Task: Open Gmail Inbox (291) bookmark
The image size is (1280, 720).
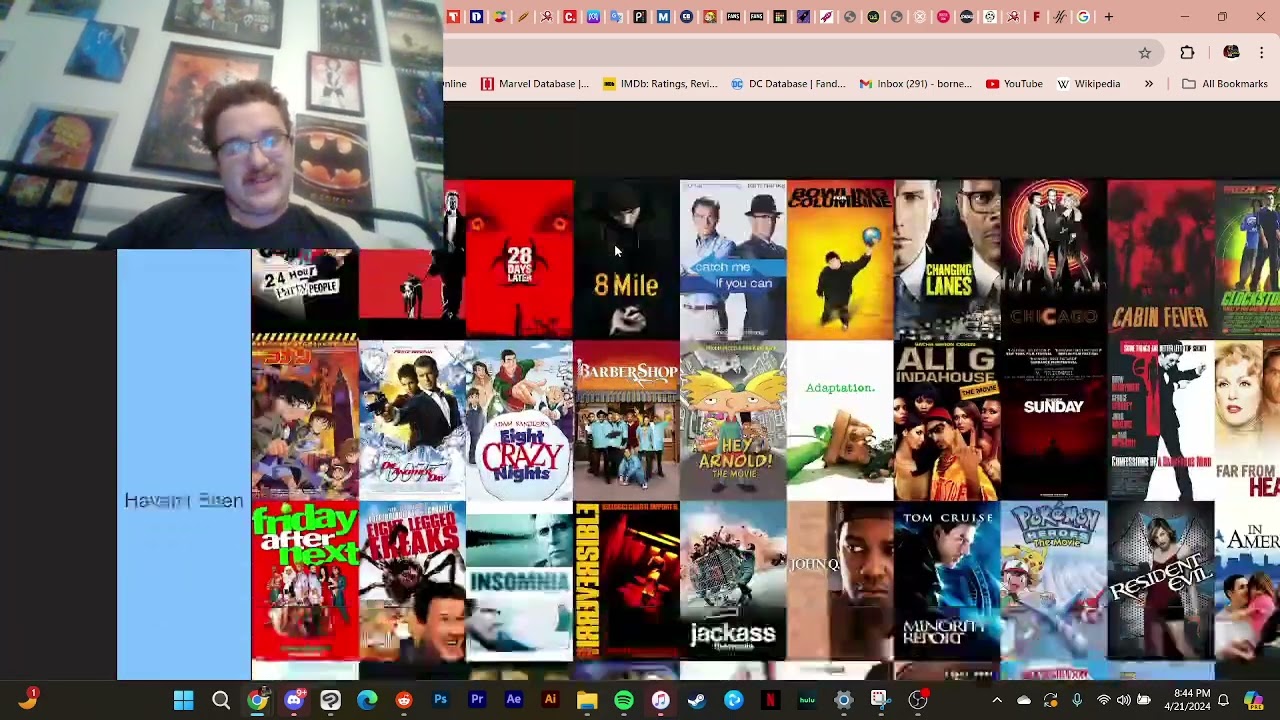Action: tap(915, 84)
